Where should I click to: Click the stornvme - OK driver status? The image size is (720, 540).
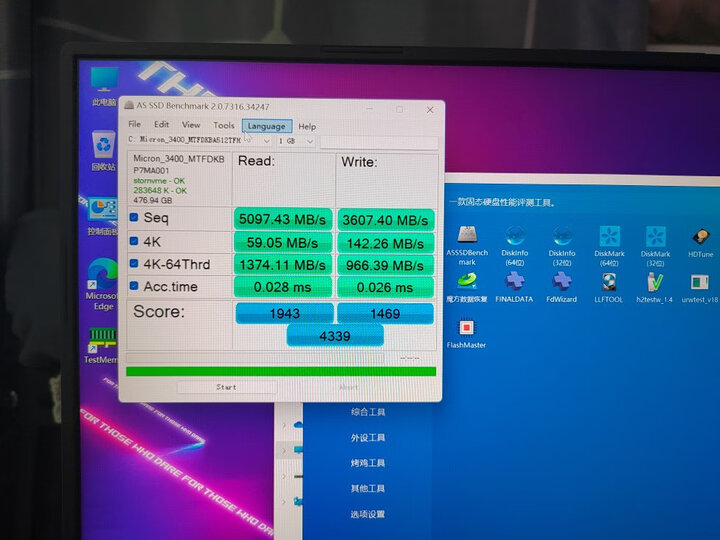159,181
